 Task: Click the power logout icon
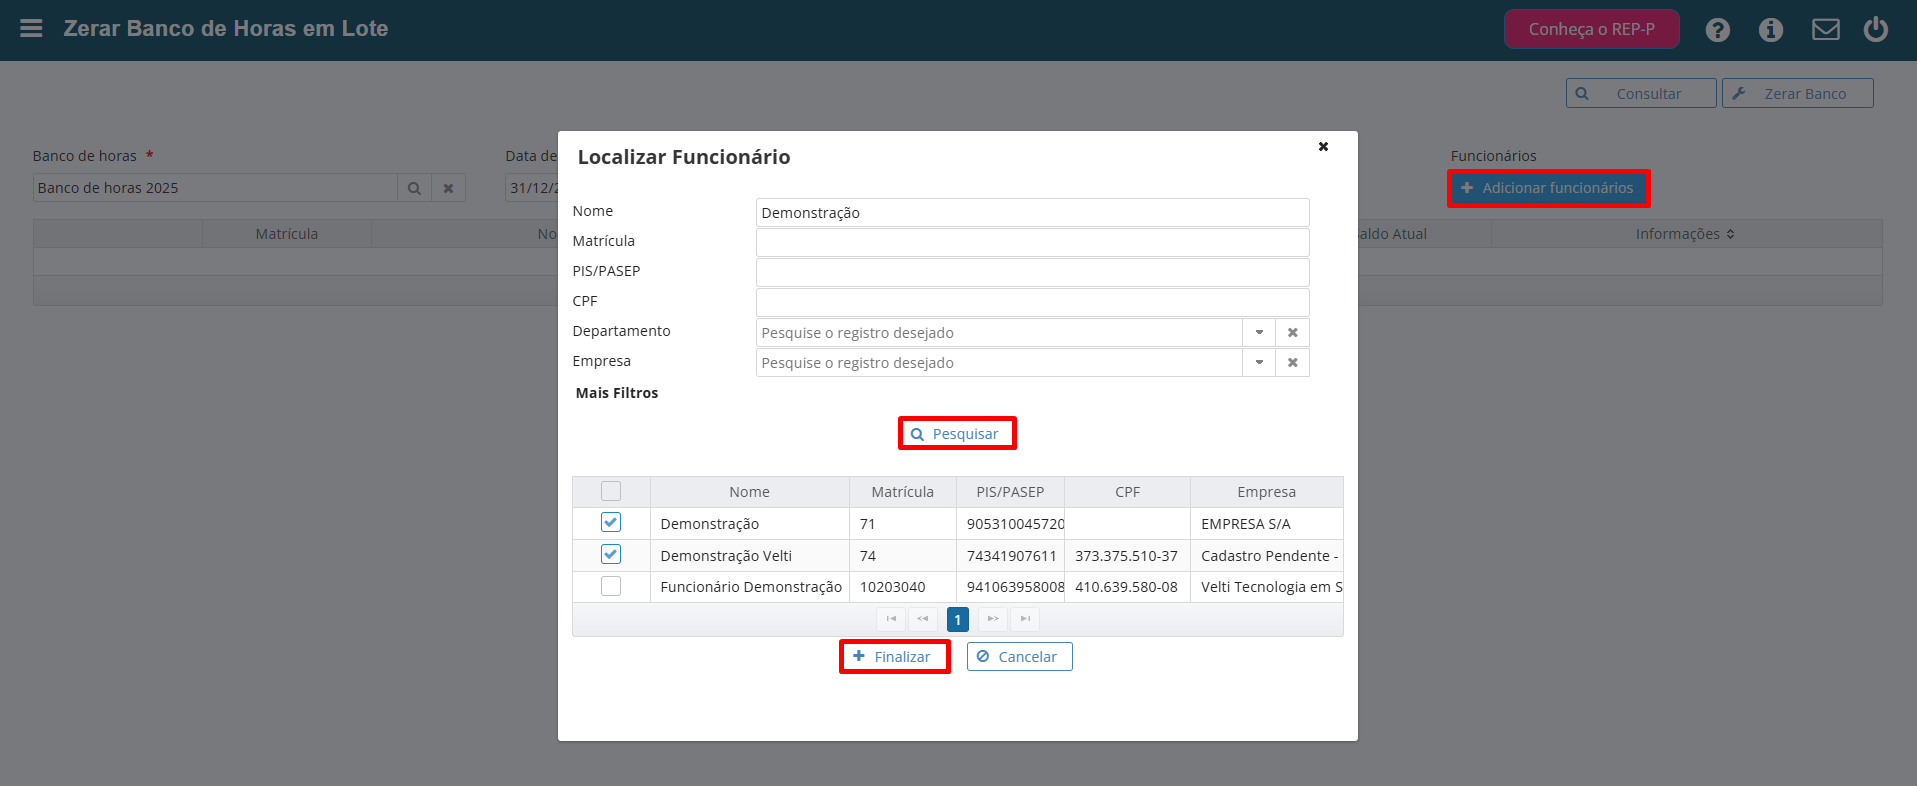pyautogui.click(x=1876, y=29)
